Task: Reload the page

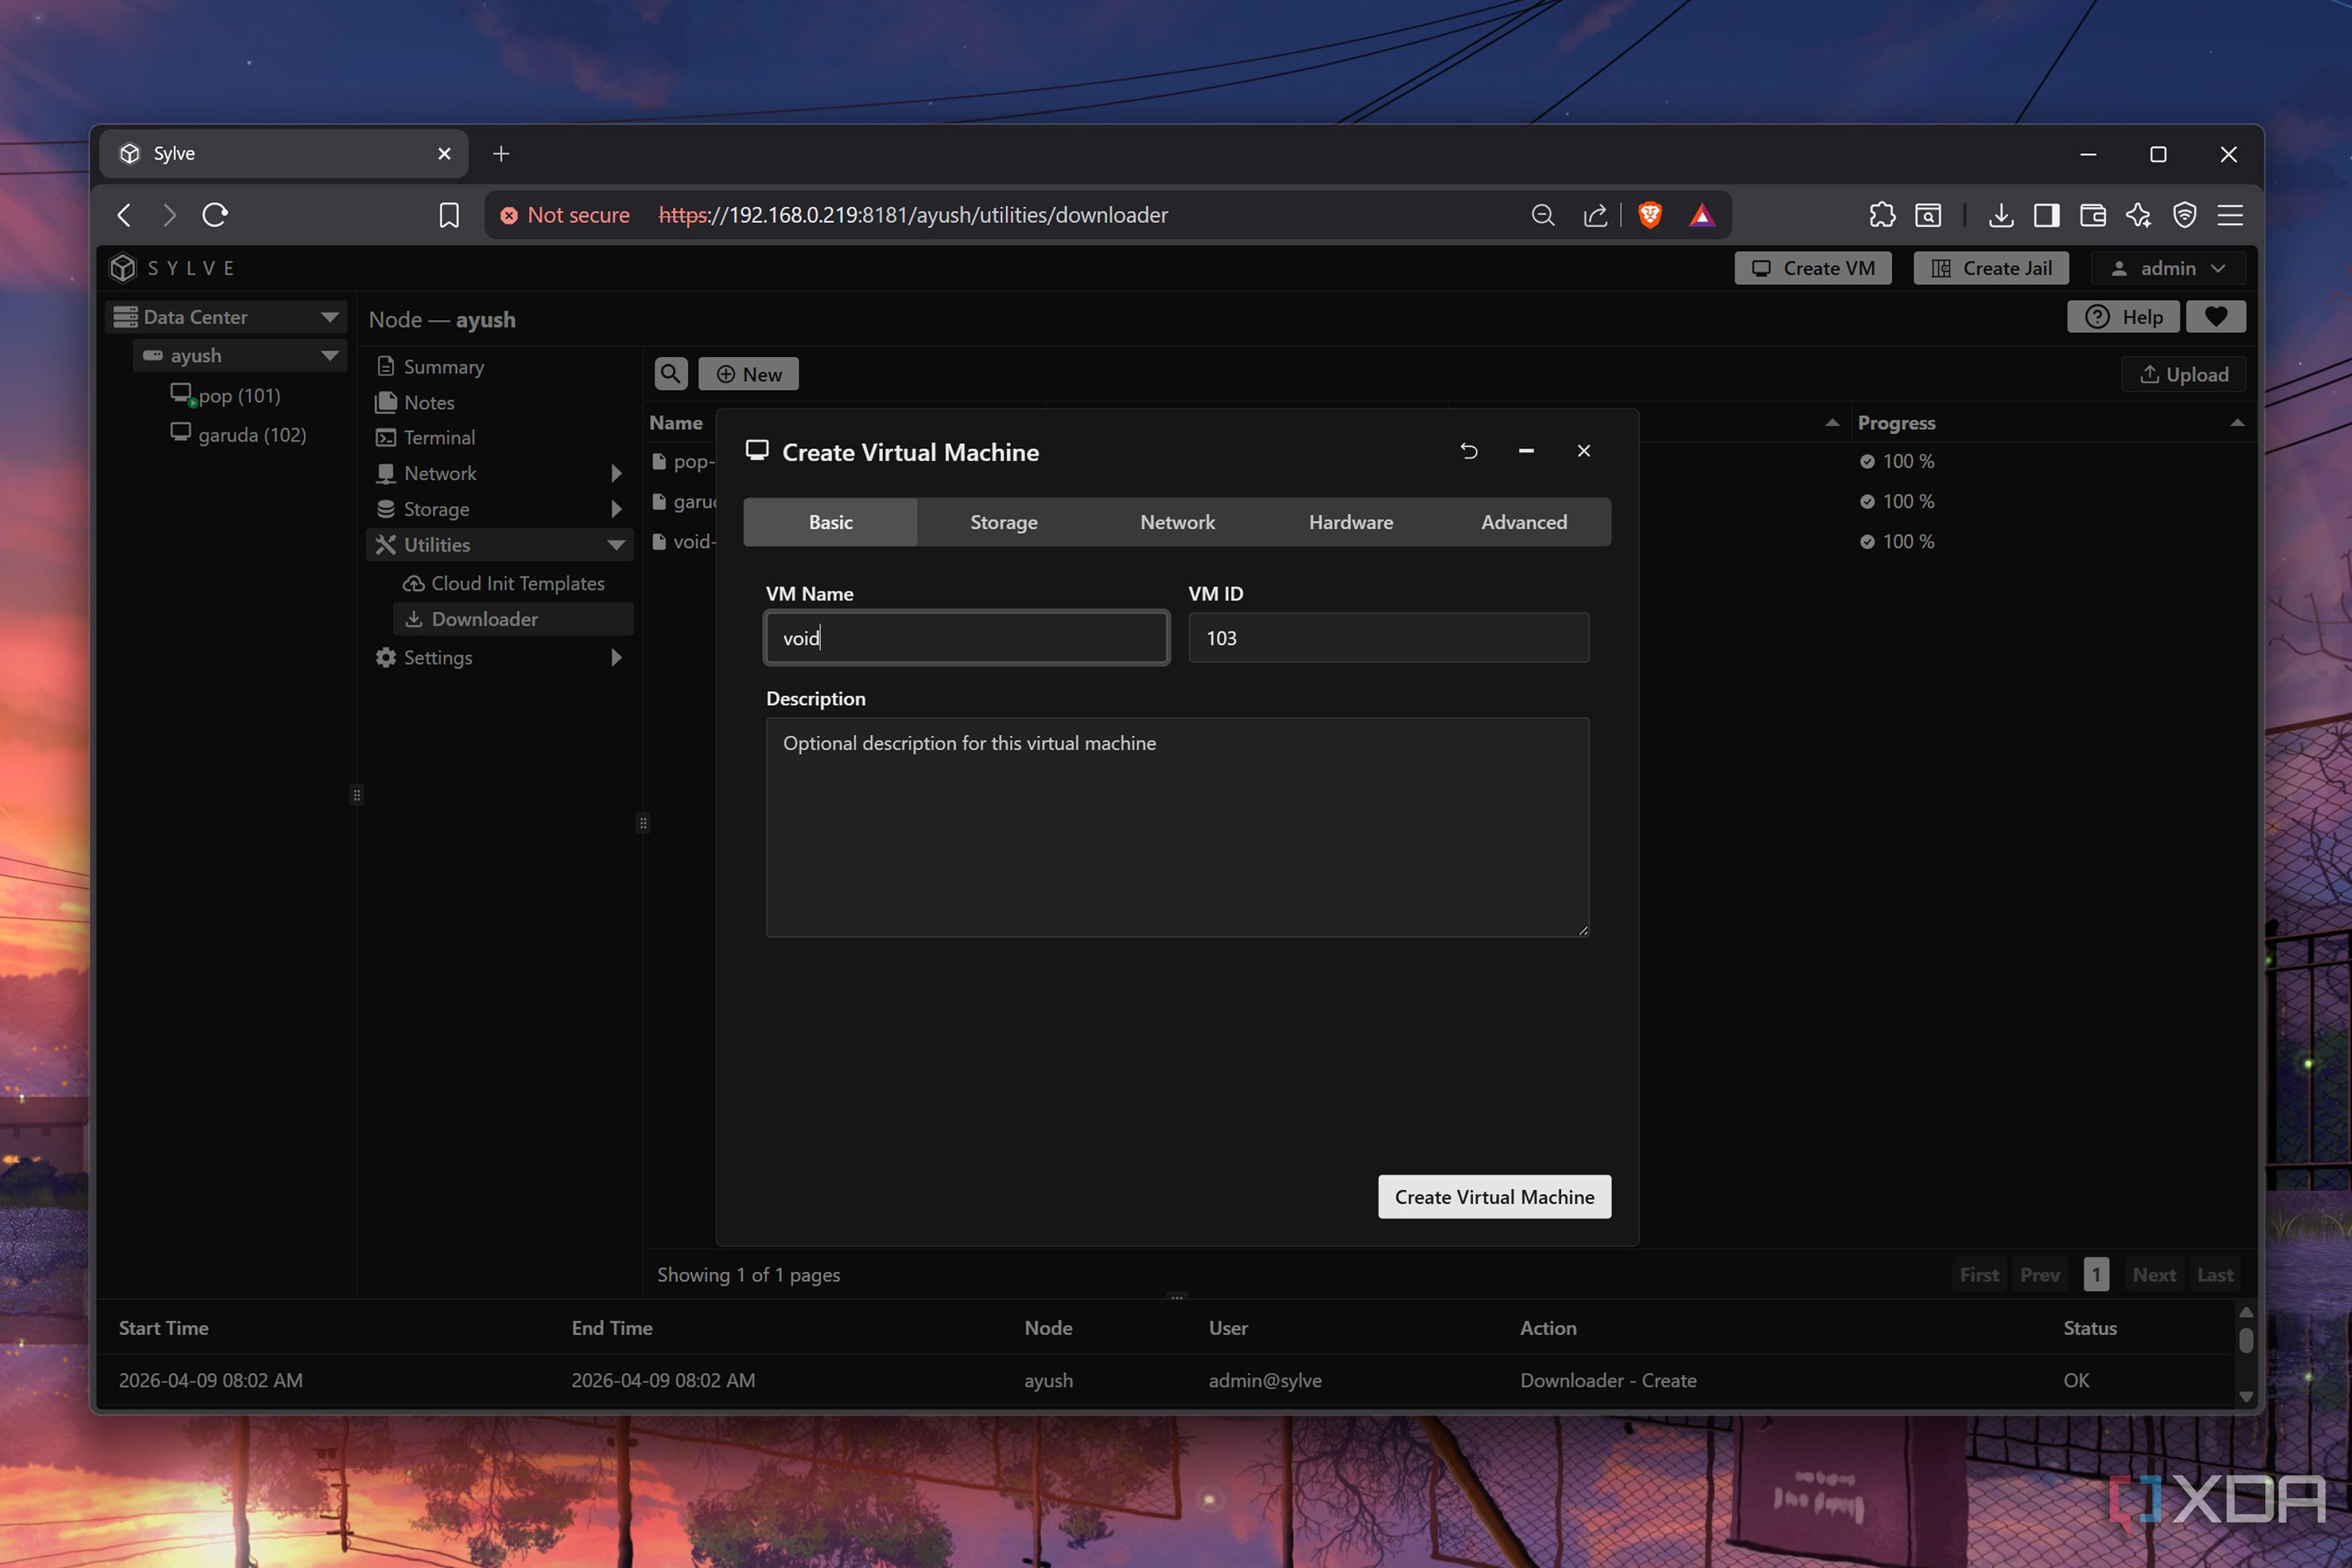Action: (215, 215)
